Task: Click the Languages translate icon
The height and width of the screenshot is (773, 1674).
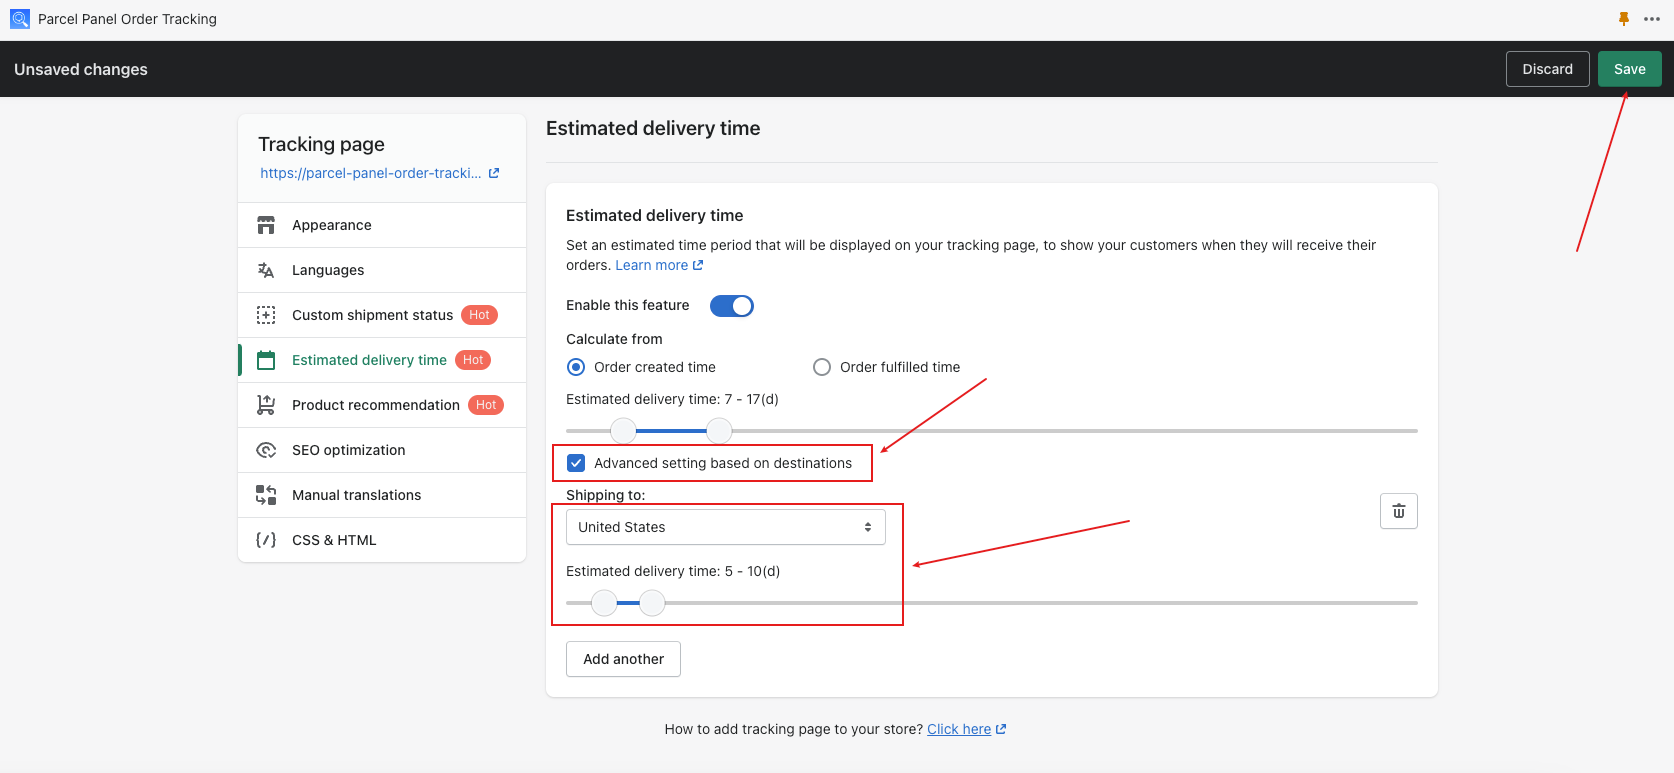Action: coord(266,270)
